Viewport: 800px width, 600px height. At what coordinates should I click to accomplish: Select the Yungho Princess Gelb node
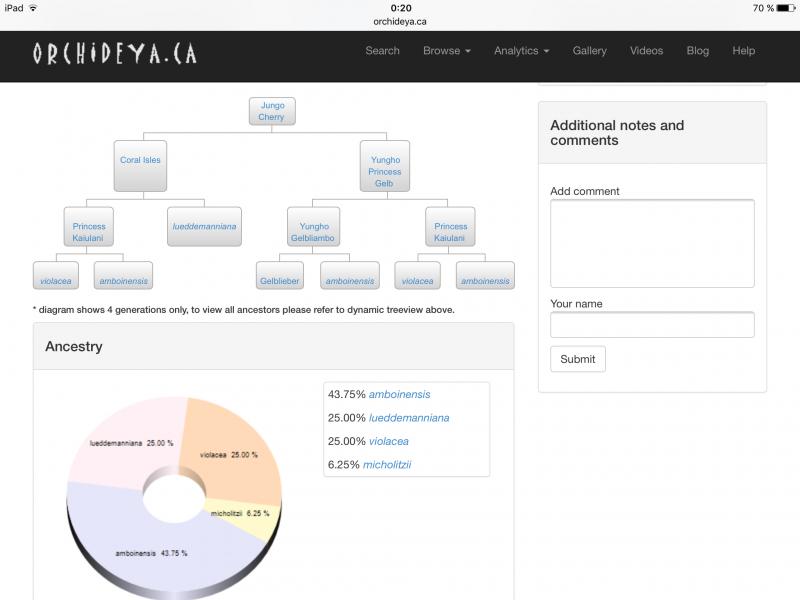click(384, 171)
